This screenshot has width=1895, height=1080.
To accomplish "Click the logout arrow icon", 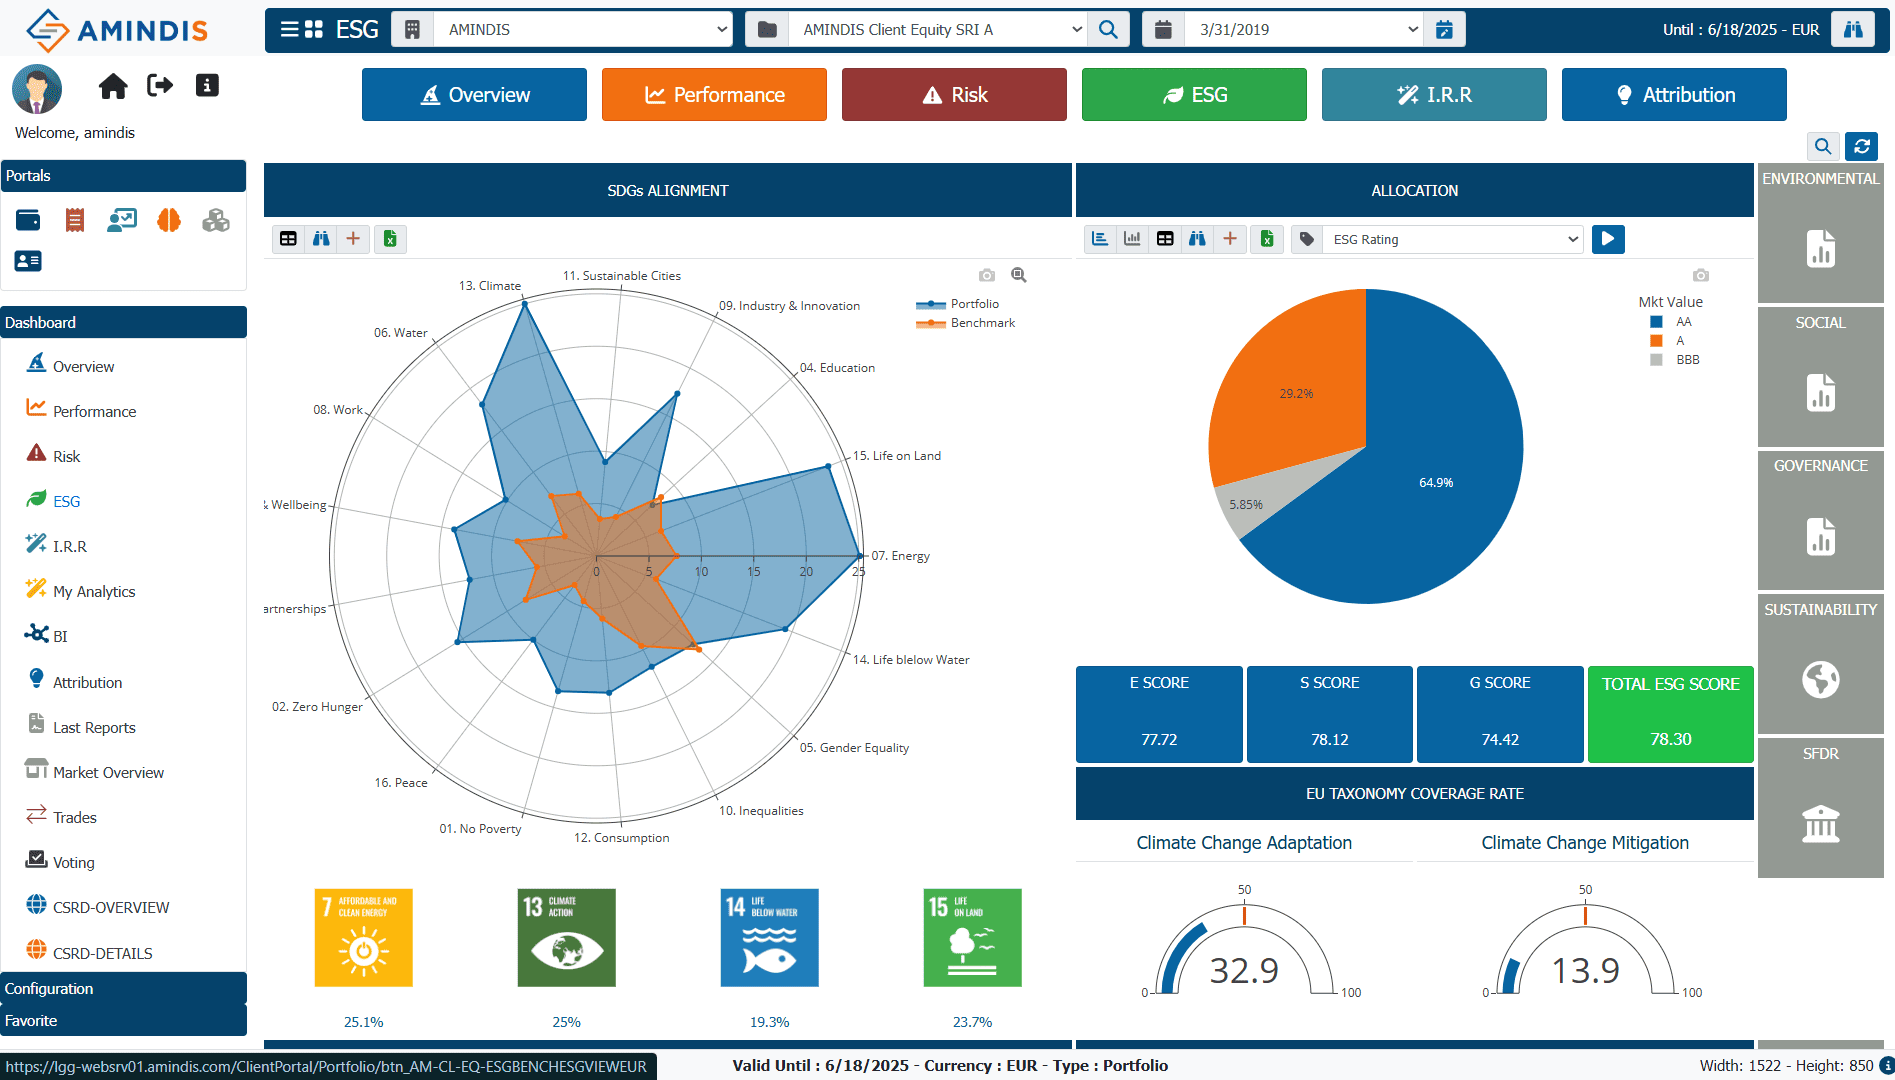I will click(x=160, y=85).
